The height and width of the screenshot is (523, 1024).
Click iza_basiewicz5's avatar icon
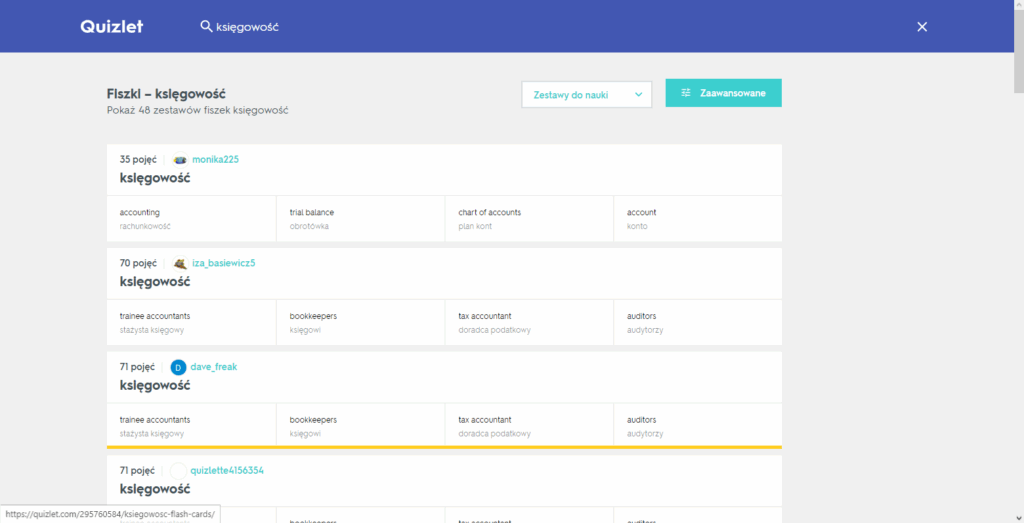coord(180,264)
